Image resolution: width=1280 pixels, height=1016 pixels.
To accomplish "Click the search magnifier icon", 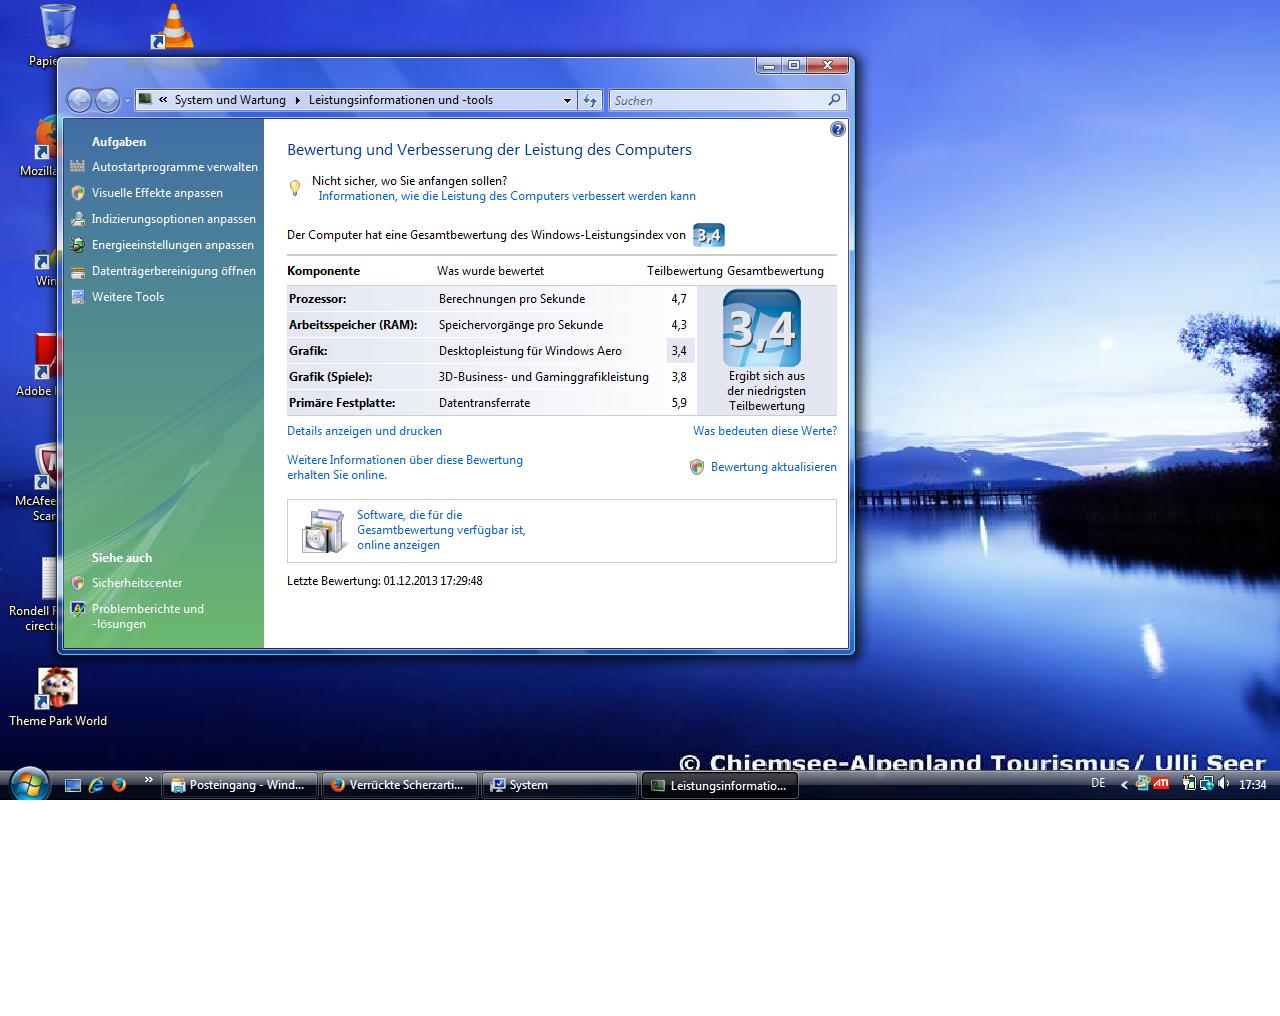I will pyautogui.click(x=835, y=100).
